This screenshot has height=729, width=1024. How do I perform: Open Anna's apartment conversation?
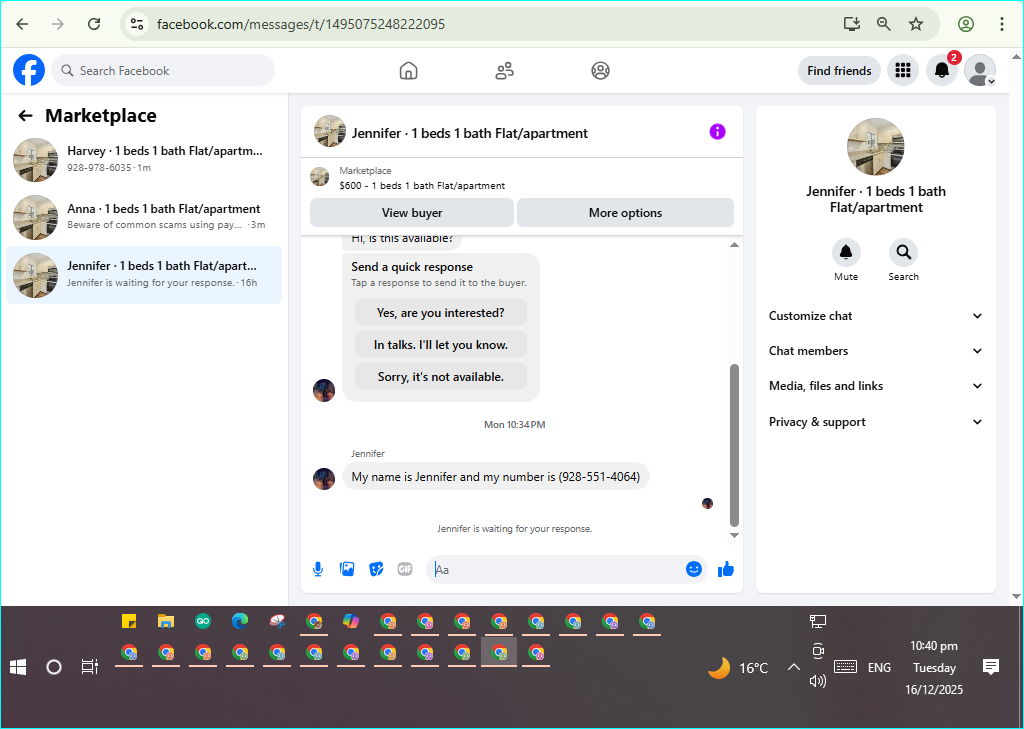click(x=144, y=217)
